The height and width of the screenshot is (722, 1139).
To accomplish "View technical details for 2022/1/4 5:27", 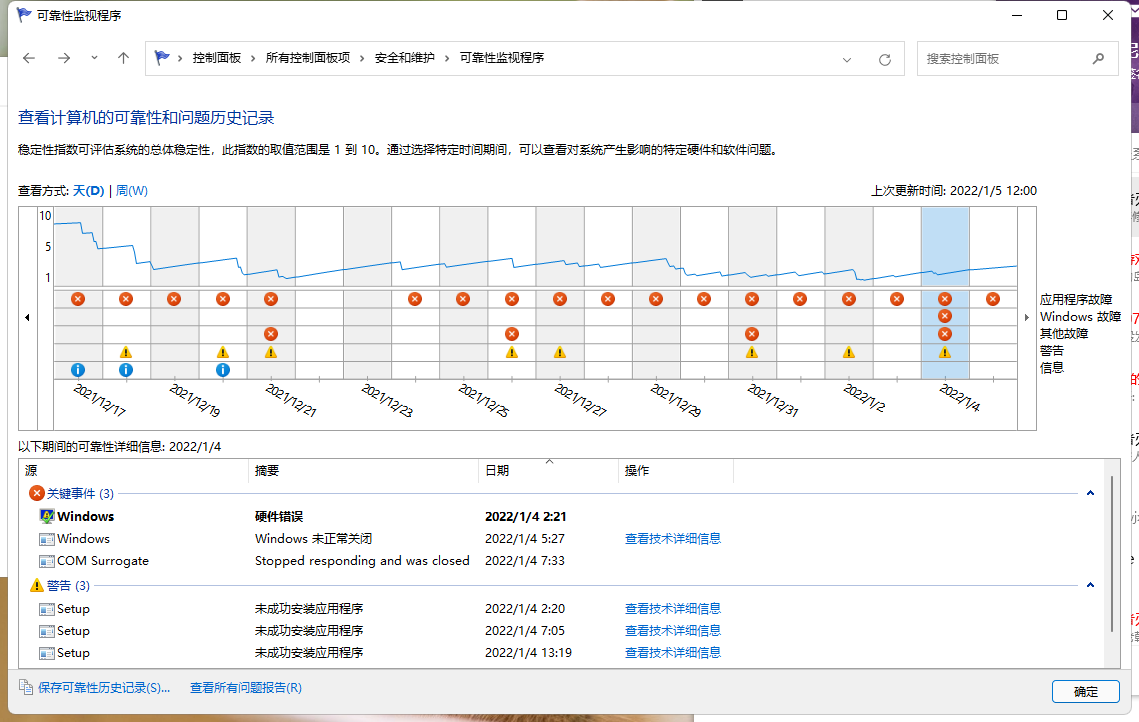I will (673, 539).
